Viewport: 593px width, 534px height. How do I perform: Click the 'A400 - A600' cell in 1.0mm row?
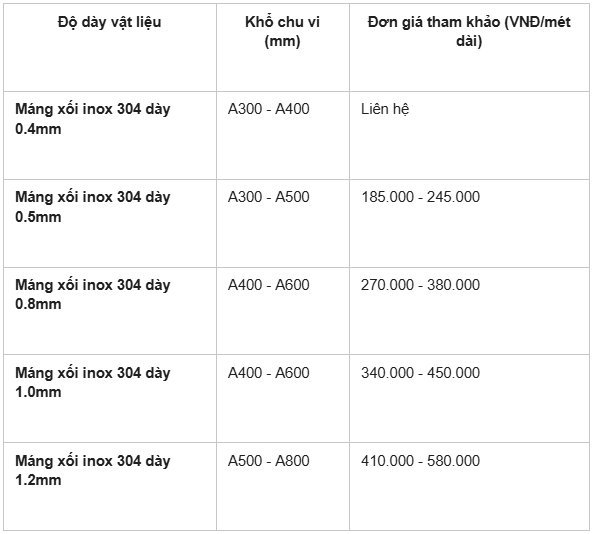pos(283,399)
